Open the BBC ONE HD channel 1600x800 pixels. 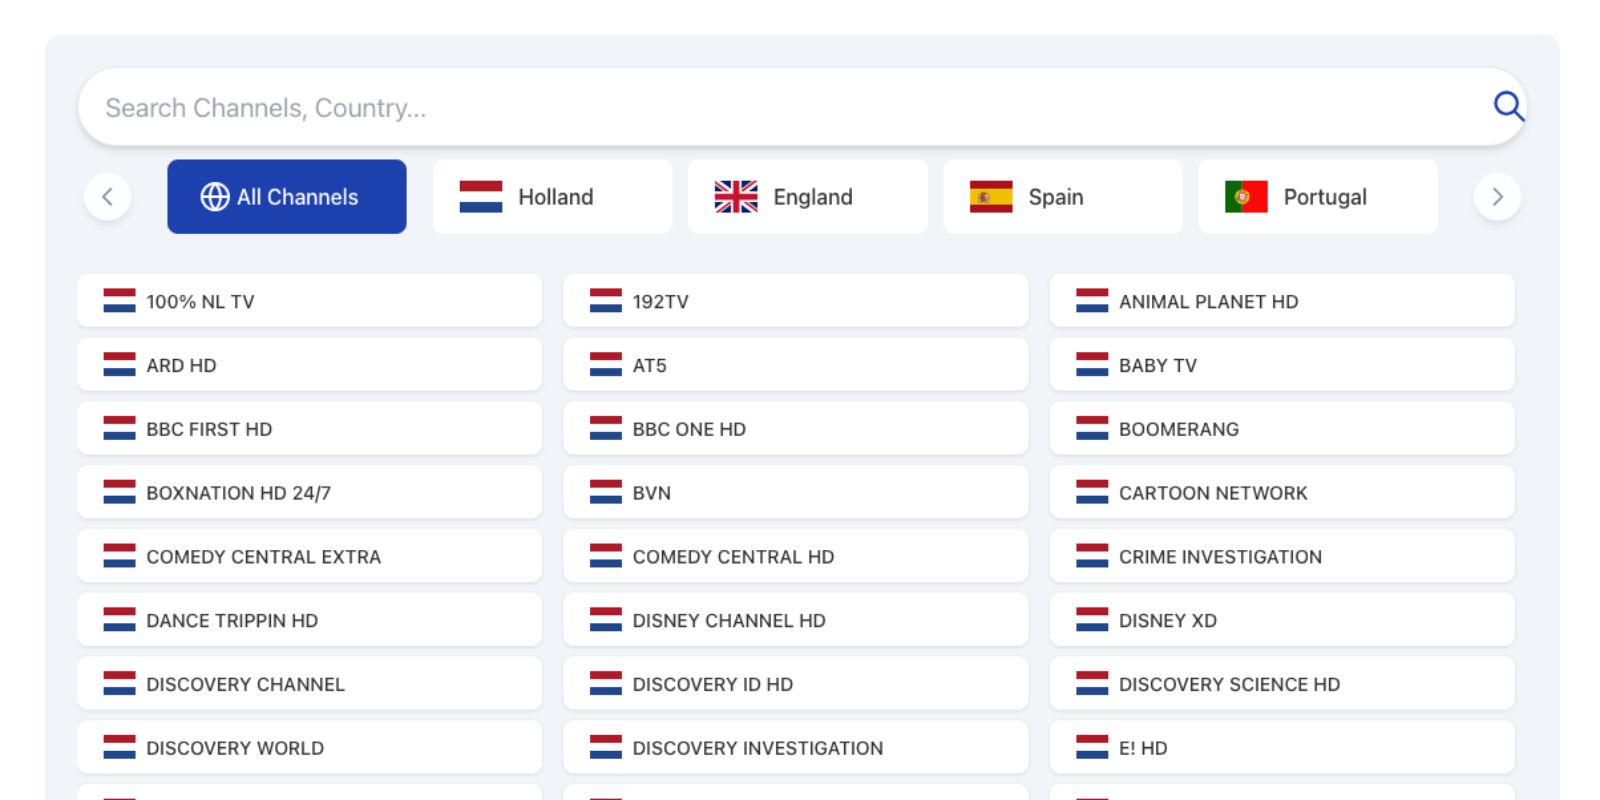click(795, 429)
